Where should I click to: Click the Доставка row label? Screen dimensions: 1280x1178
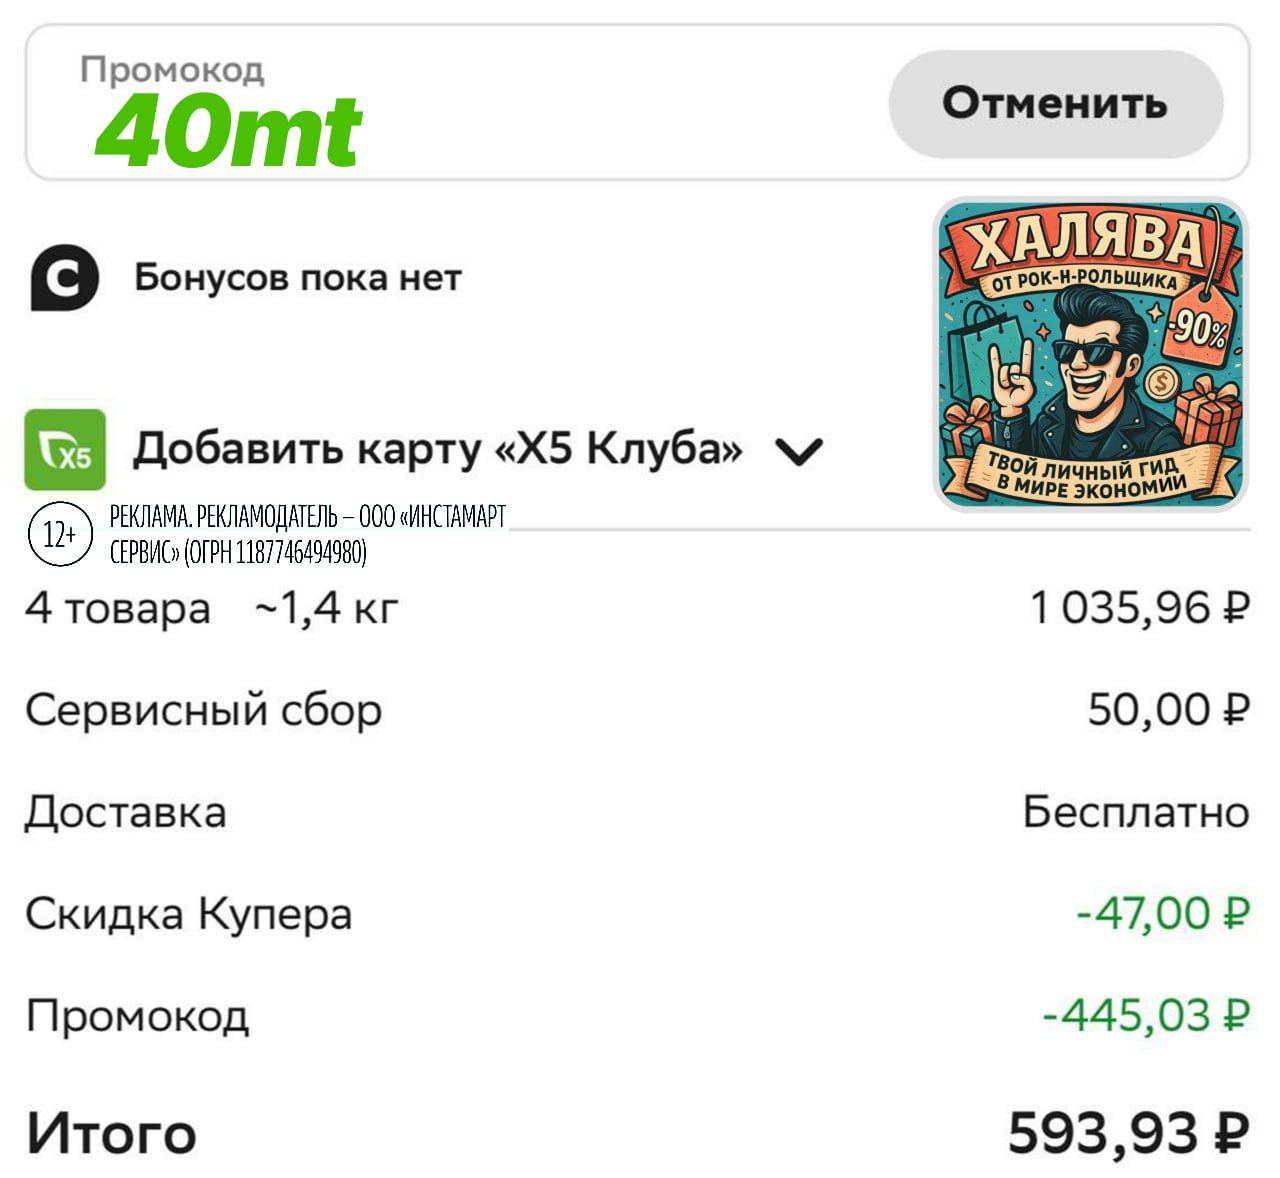tap(126, 812)
